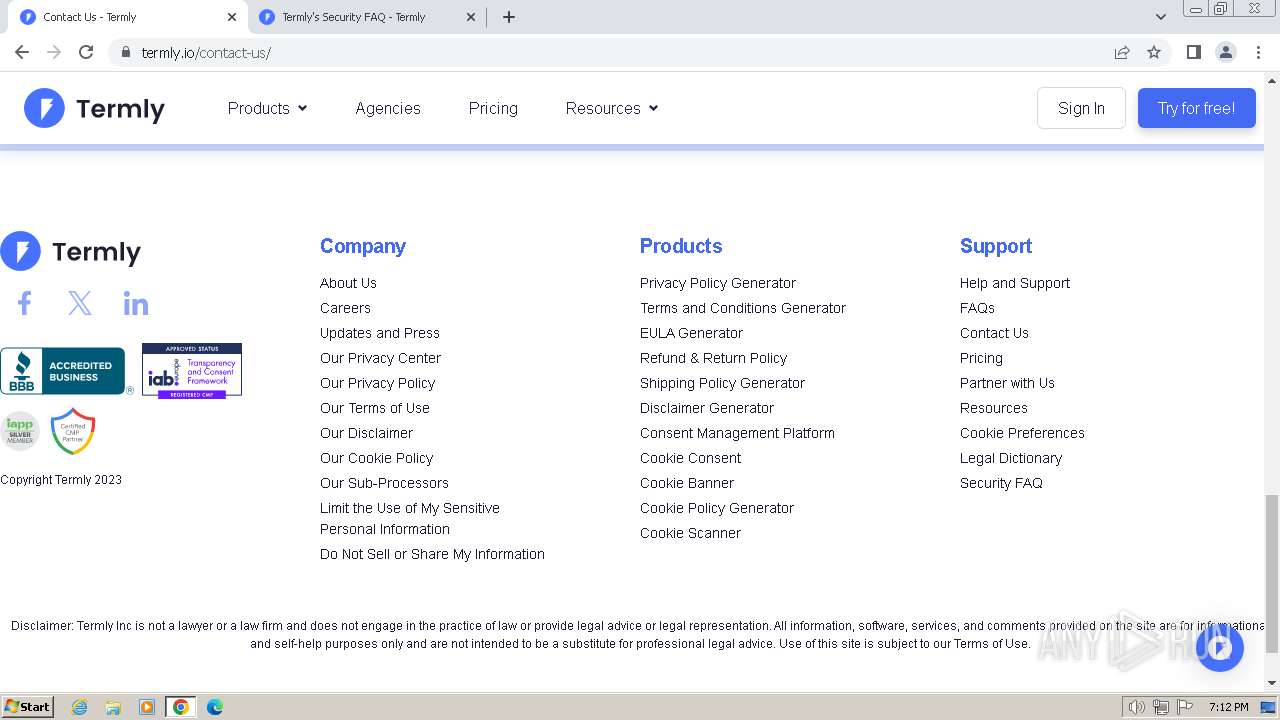The image size is (1280, 720).
Task: Open Our Sub-Processors link
Action: tap(384, 483)
